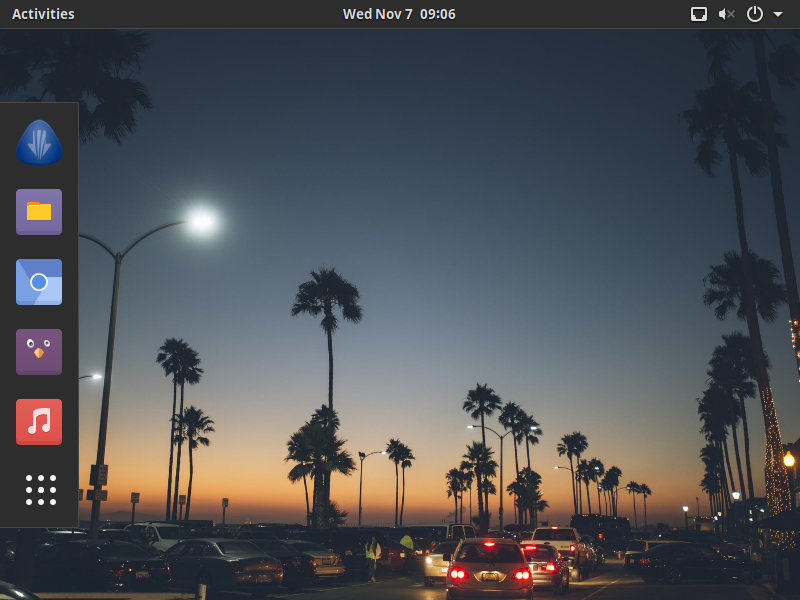The height and width of the screenshot is (600, 800).
Task: Open the file manager from the dock
Action: tap(38, 212)
